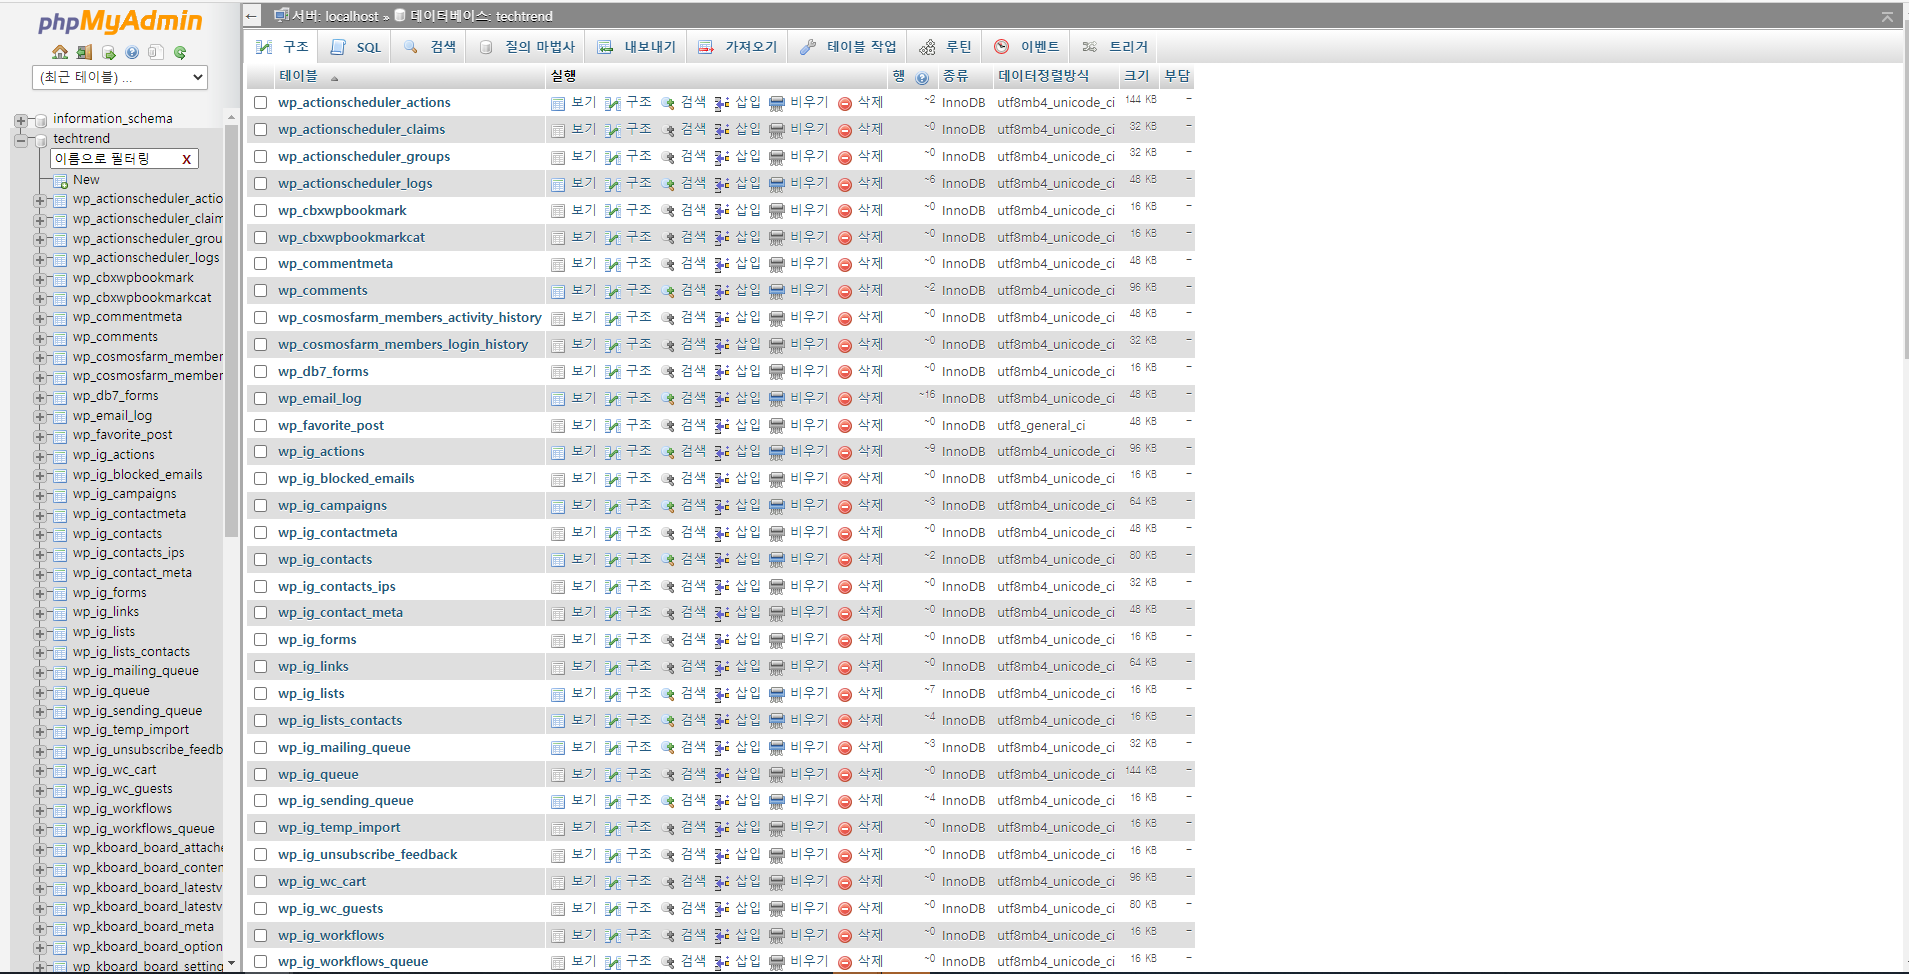Click the green reload navigation icon

point(180,52)
